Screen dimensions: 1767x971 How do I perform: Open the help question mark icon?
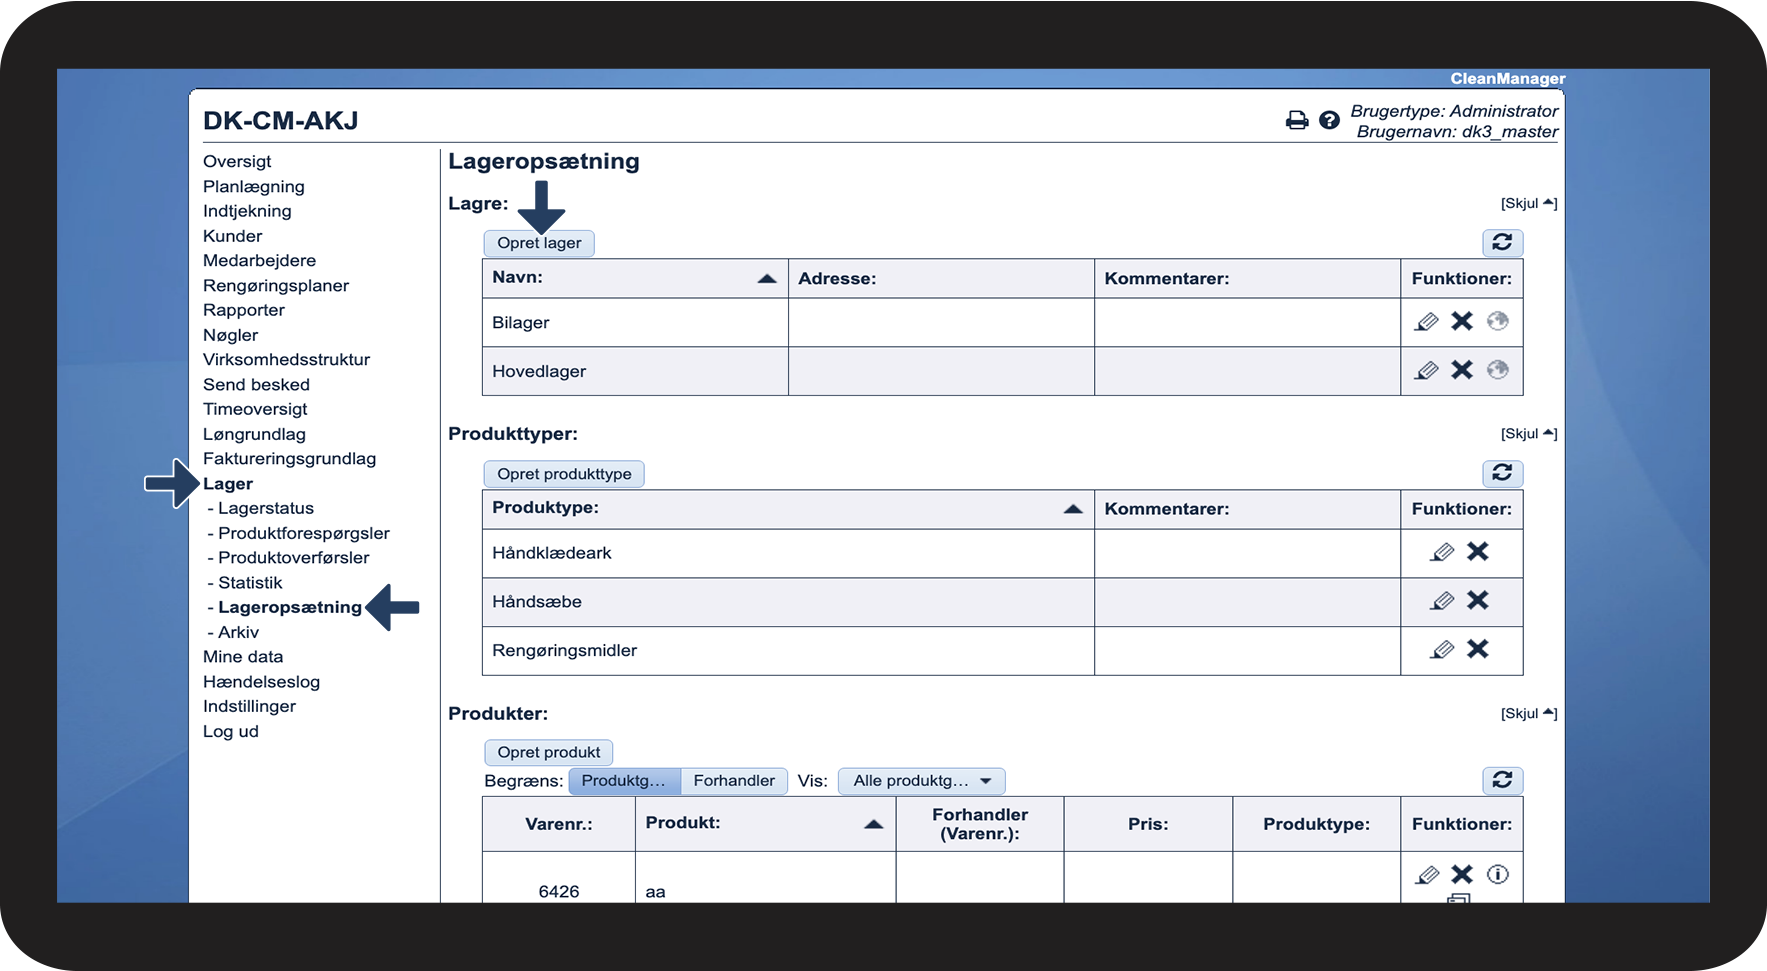[1329, 121]
